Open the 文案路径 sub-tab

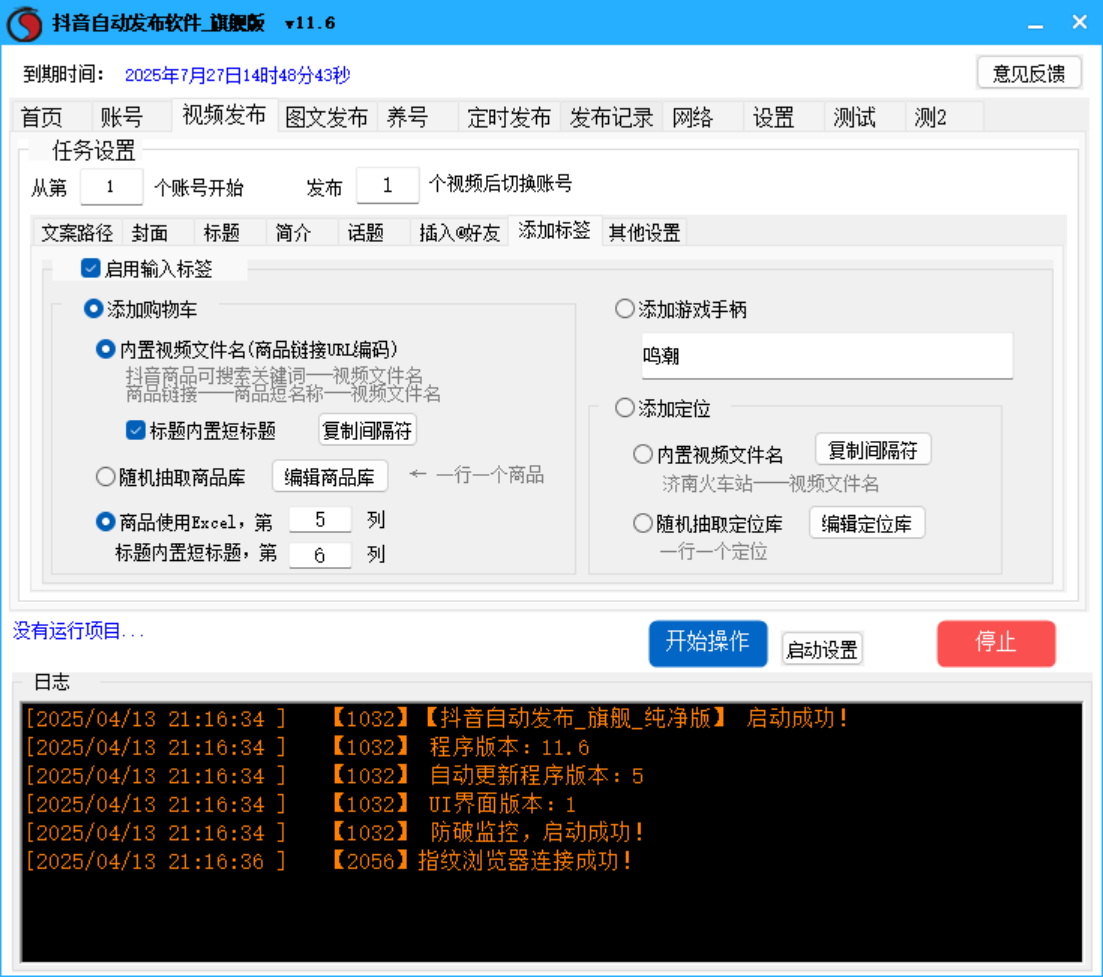tap(77, 232)
